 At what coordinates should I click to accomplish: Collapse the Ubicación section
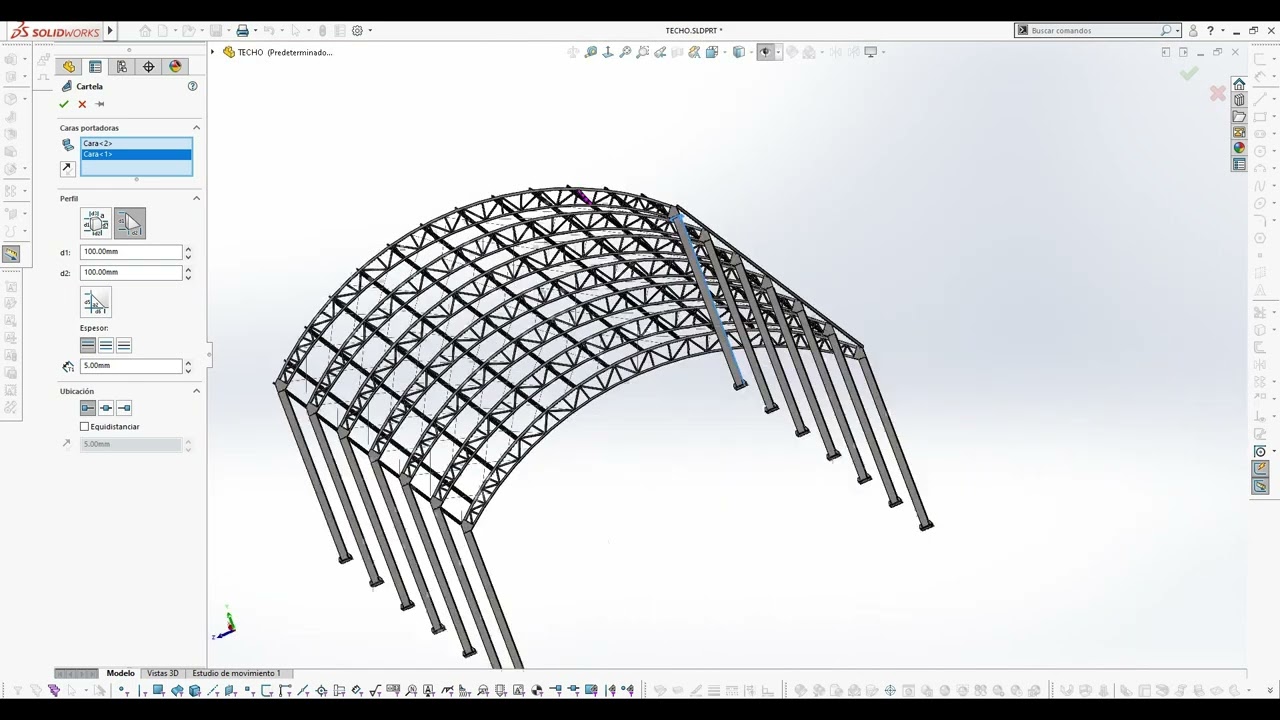pyautogui.click(x=196, y=391)
